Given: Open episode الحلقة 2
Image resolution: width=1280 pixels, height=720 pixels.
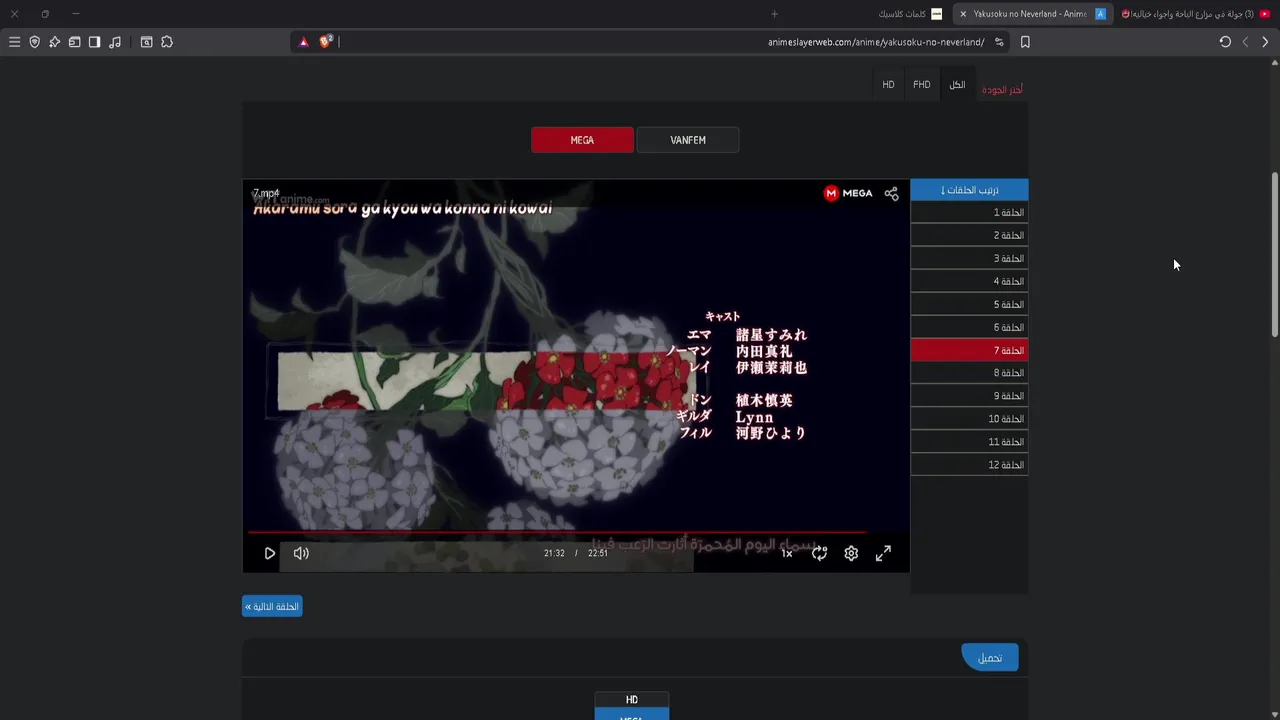Looking at the screenshot, I should [x=969, y=236].
